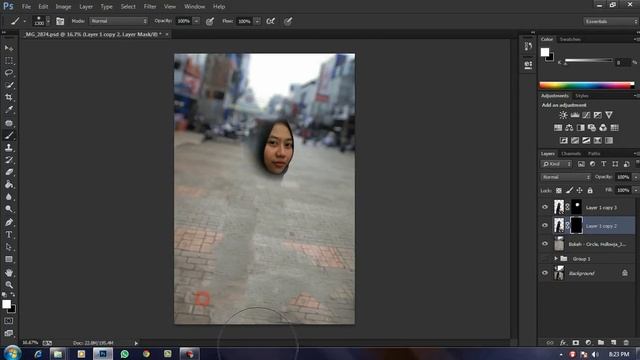The image size is (640, 360).
Task: Select the Rectangle shape tool
Action: [x=9, y=259]
